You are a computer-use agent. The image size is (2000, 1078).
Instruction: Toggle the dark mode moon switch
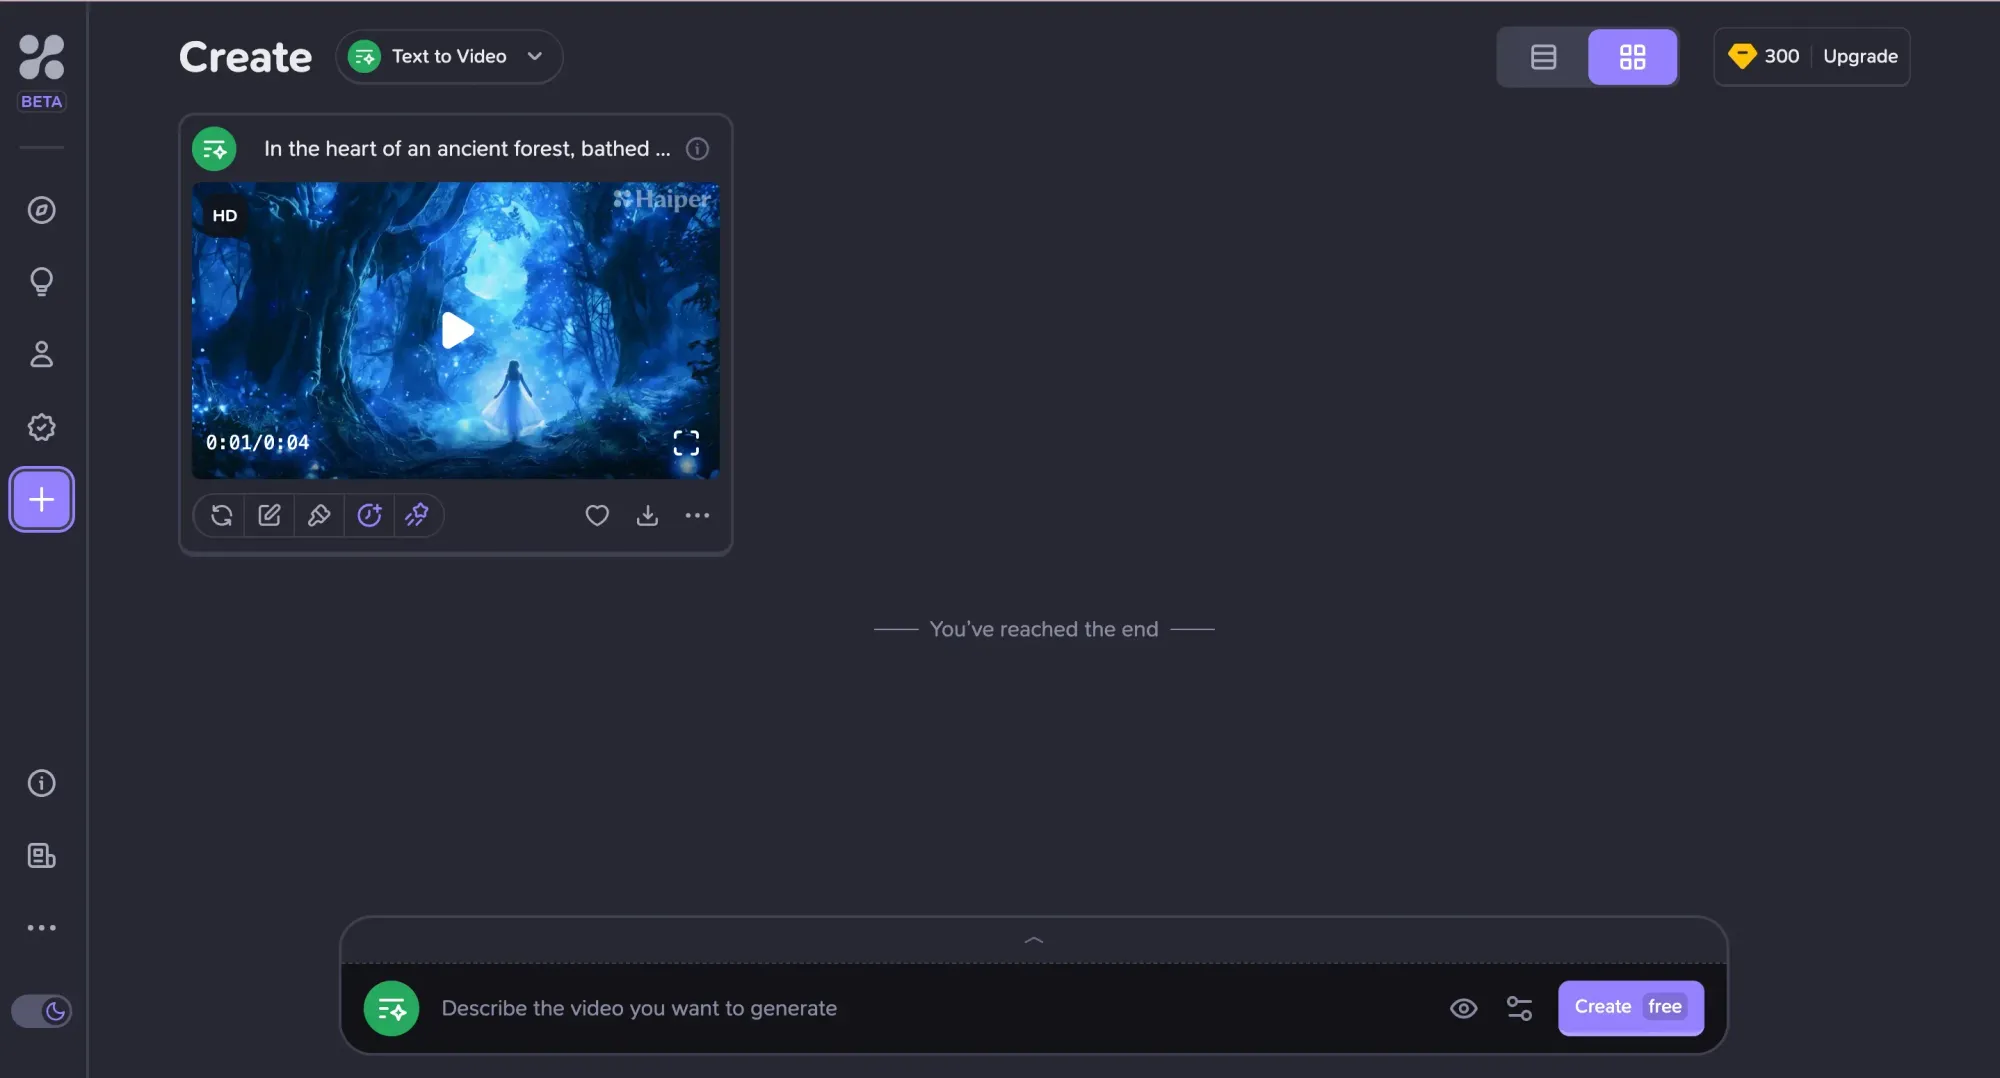click(x=41, y=1011)
